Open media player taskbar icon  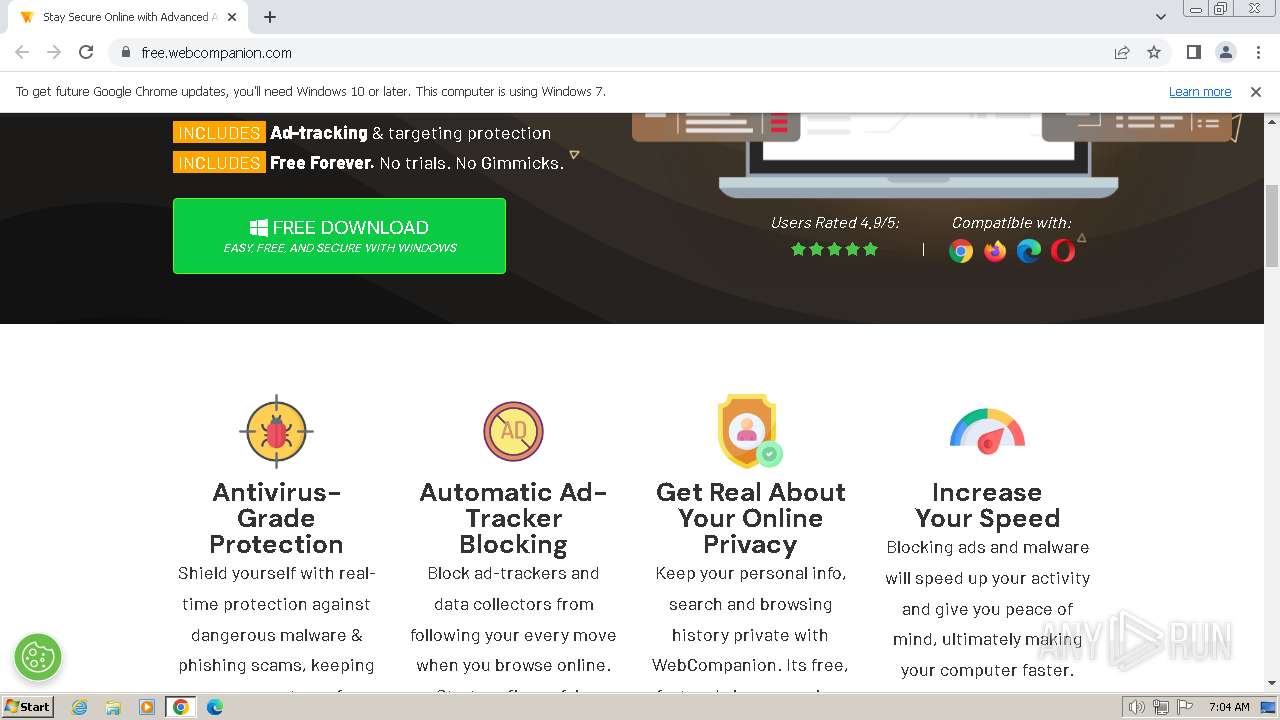147,707
